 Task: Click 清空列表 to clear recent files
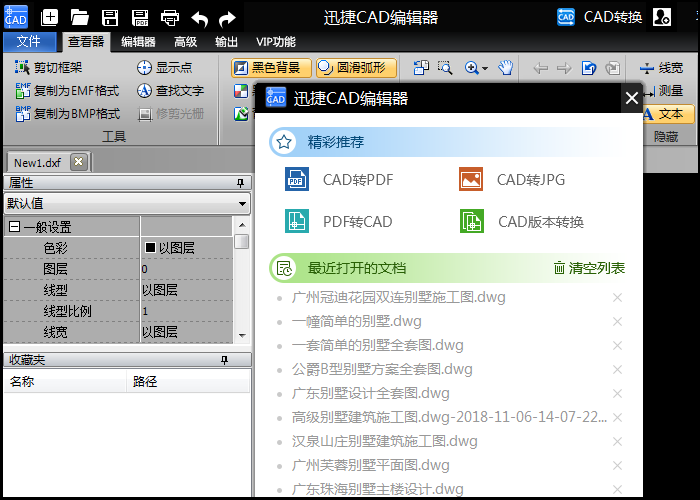[589, 268]
